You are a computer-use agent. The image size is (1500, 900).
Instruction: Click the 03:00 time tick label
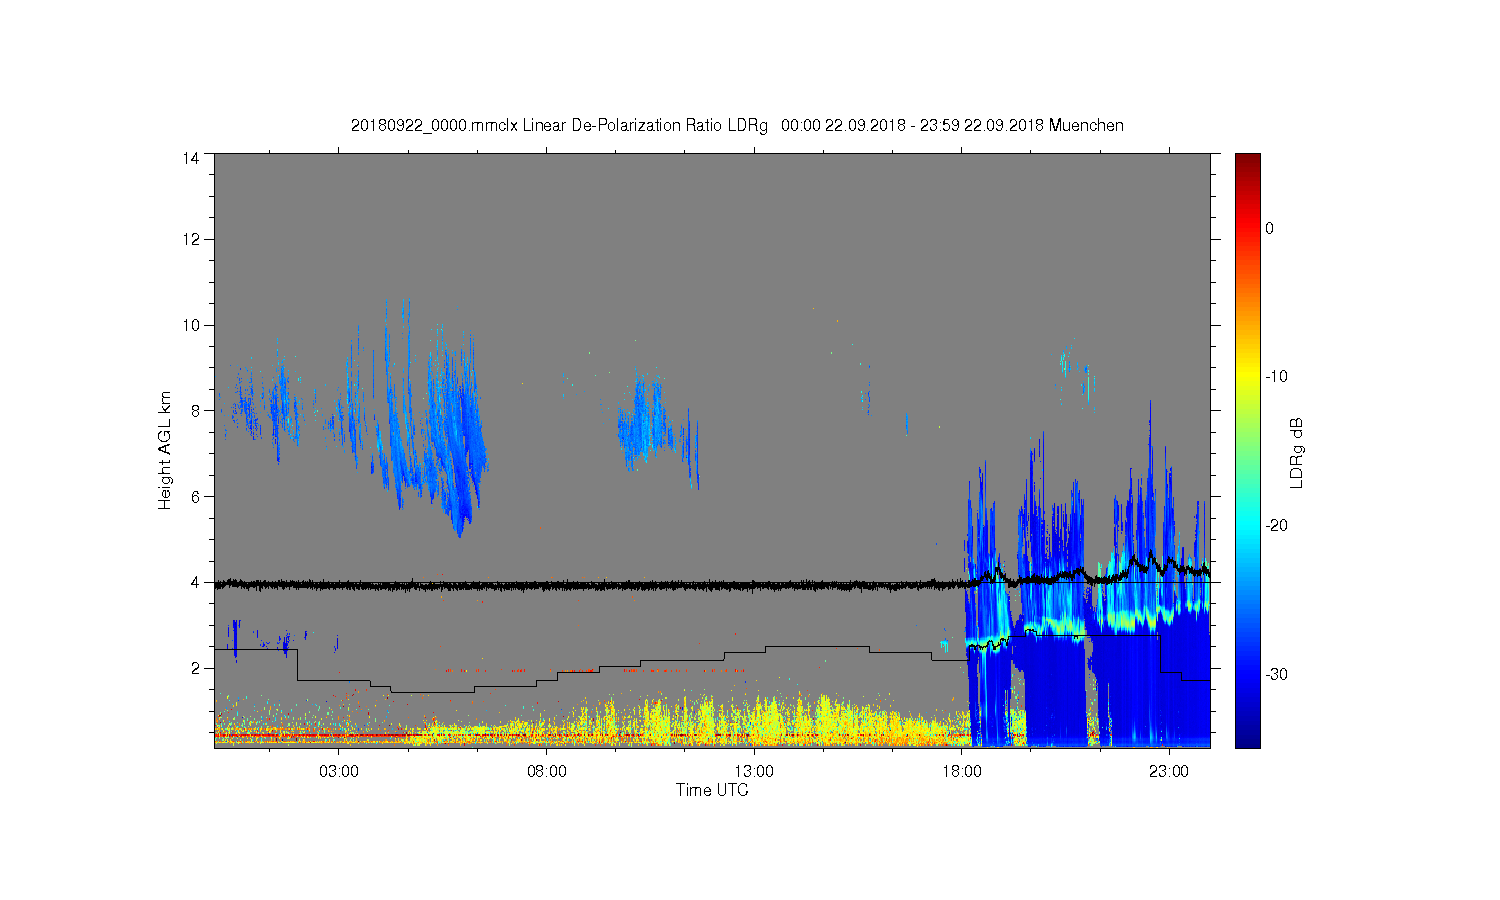pyautogui.click(x=339, y=772)
